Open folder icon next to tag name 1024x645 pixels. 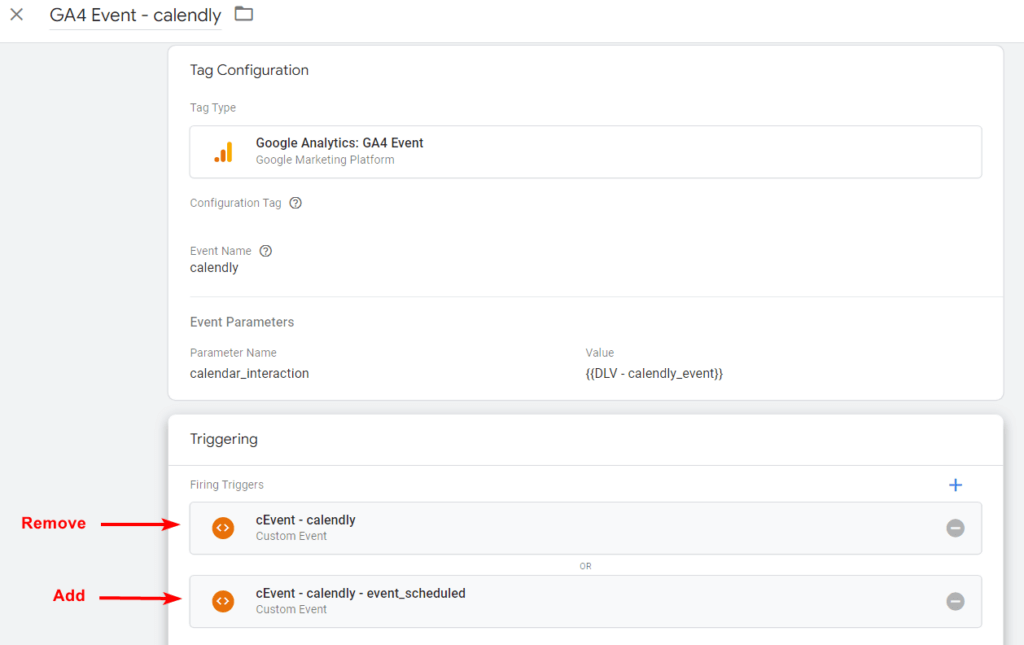coord(244,14)
